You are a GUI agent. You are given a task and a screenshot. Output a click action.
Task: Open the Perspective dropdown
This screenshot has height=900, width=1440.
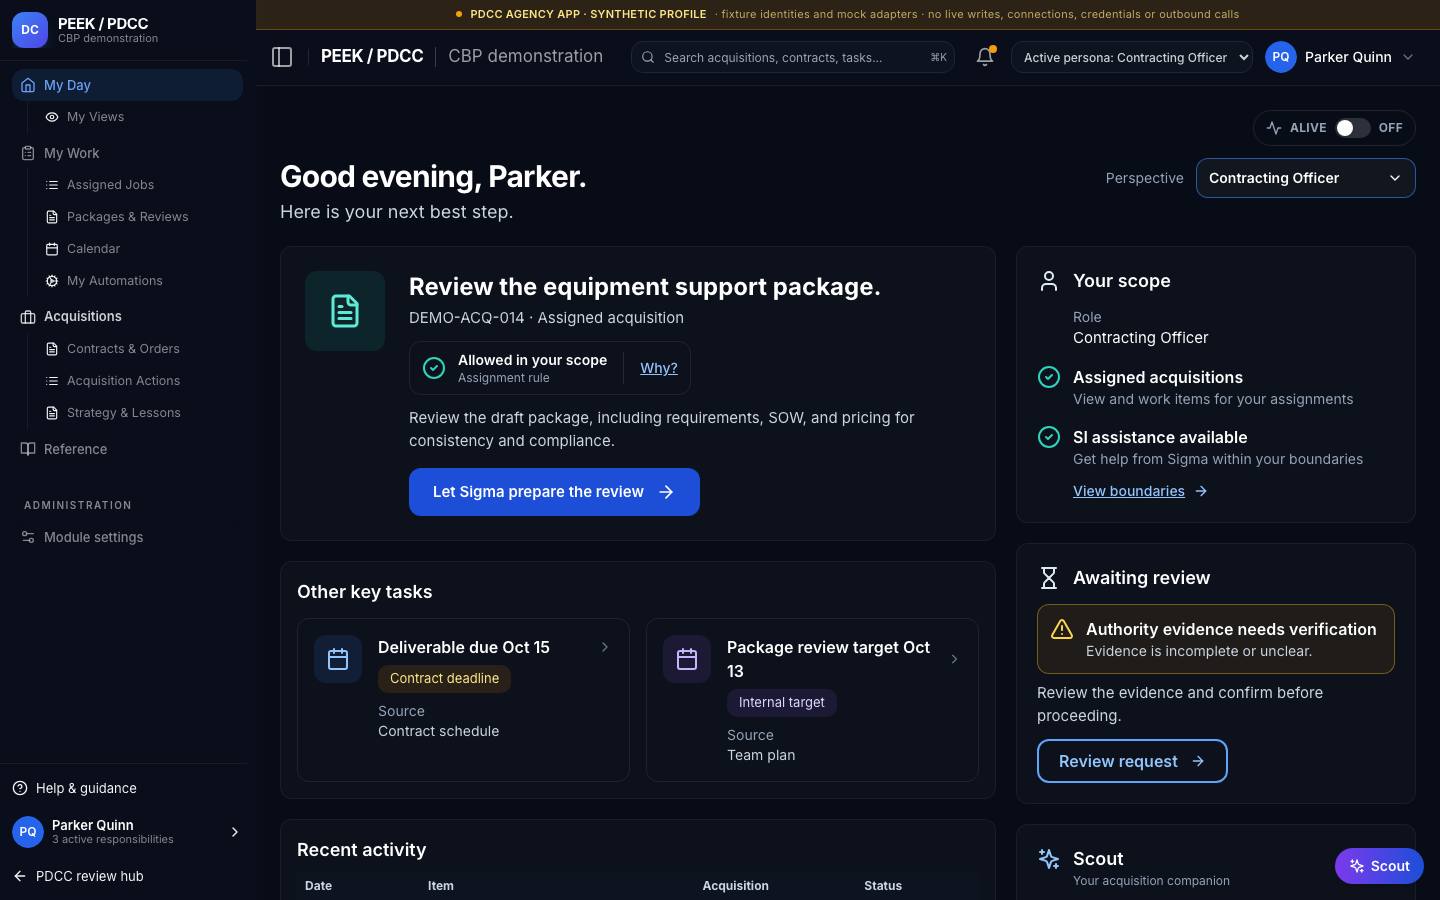point(1305,178)
